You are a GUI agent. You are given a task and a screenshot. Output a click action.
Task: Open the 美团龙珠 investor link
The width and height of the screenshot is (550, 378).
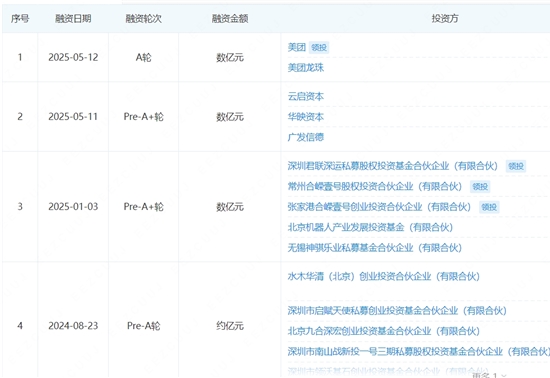(306, 67)
